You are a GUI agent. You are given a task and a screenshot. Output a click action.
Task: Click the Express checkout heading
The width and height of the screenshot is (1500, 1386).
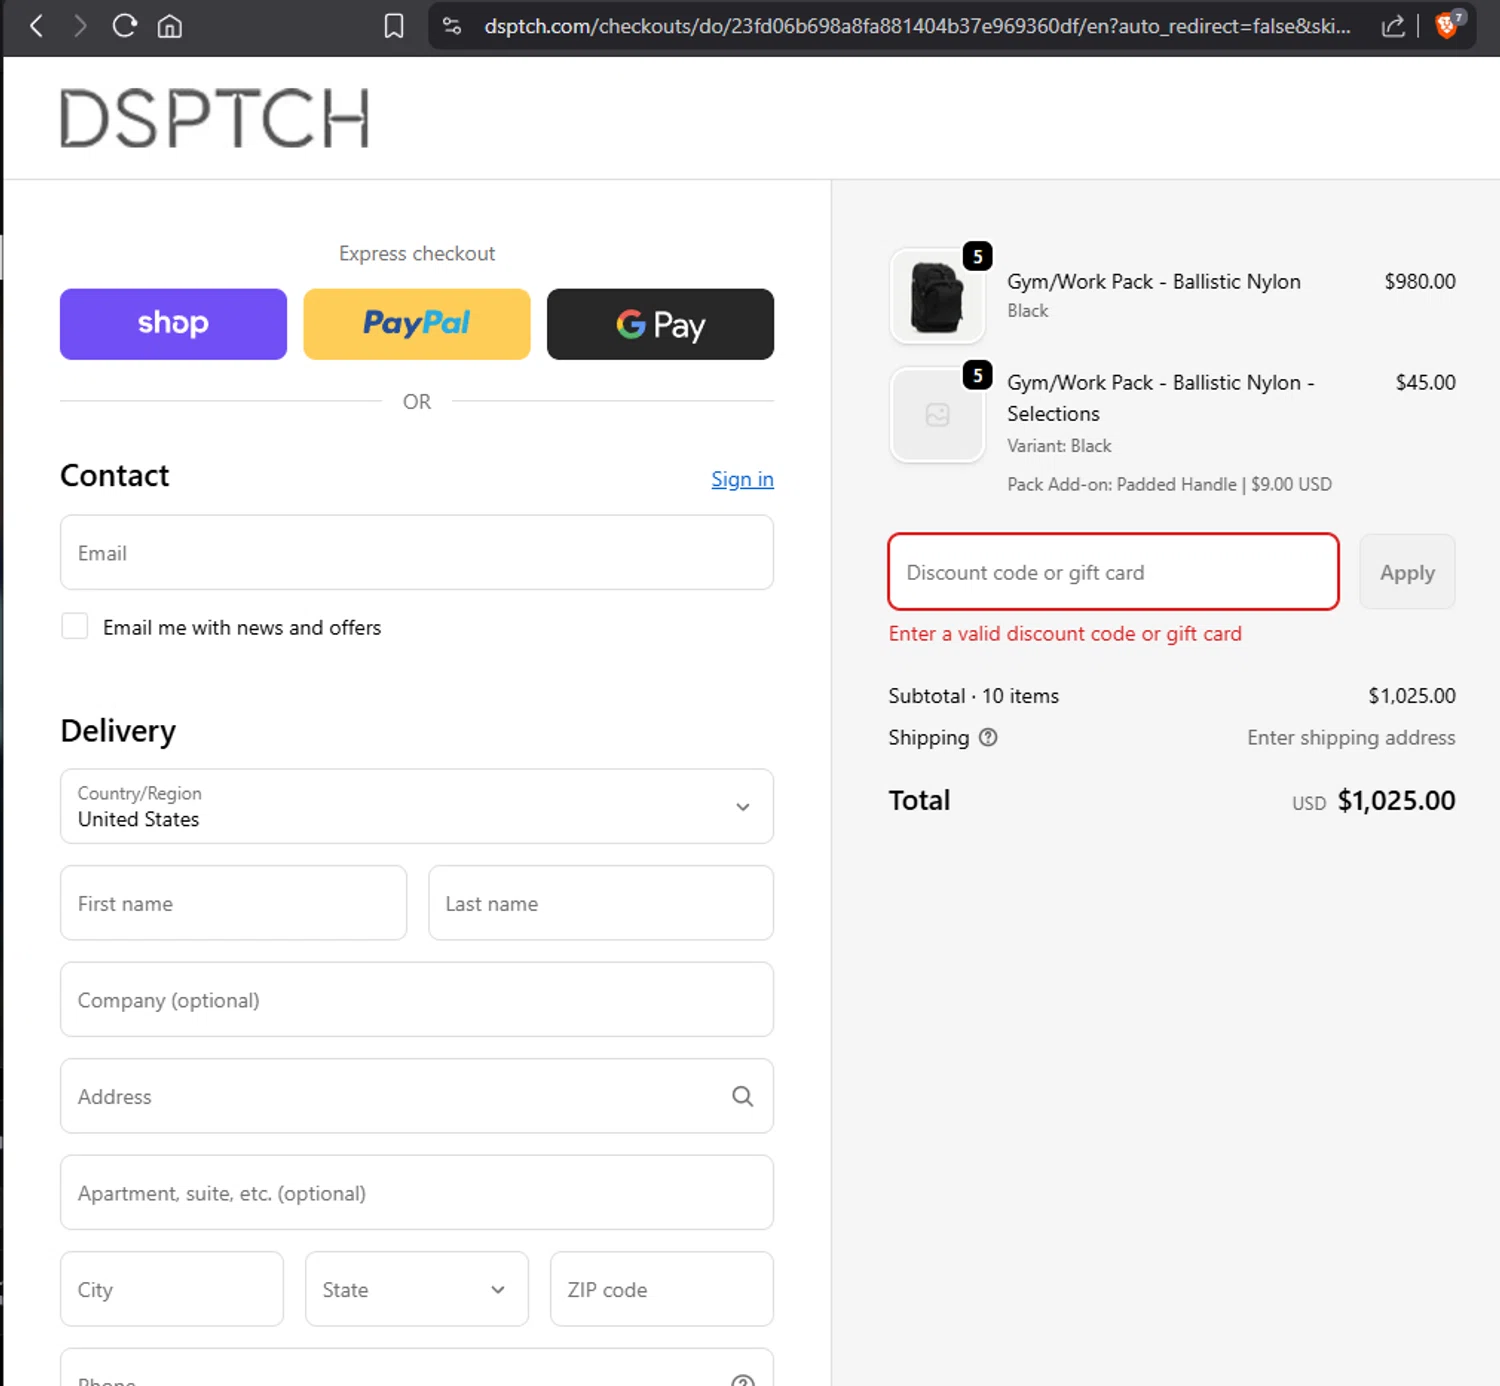coord(417,254)
